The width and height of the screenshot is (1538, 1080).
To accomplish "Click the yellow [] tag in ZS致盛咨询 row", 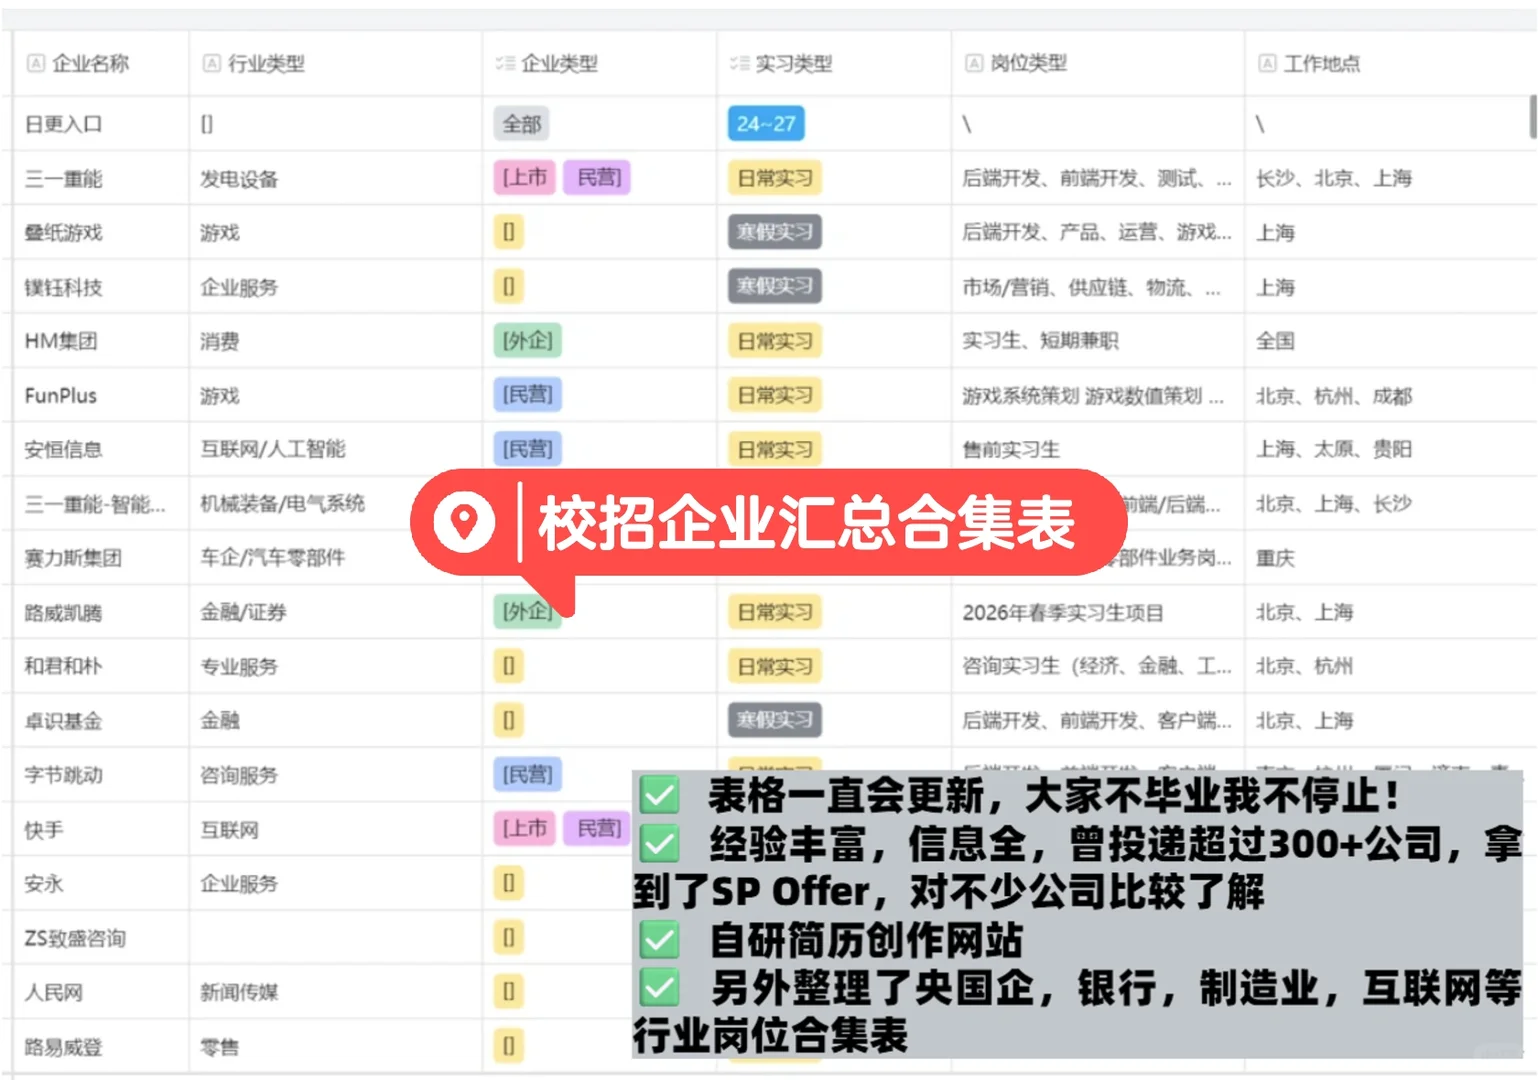I will tap(508, 937).
